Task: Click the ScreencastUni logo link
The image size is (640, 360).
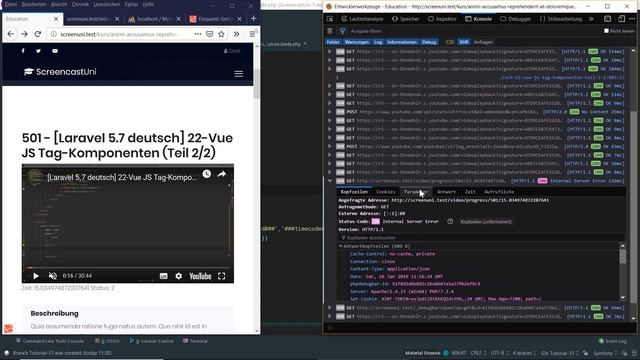Action: tap(60, 72)
